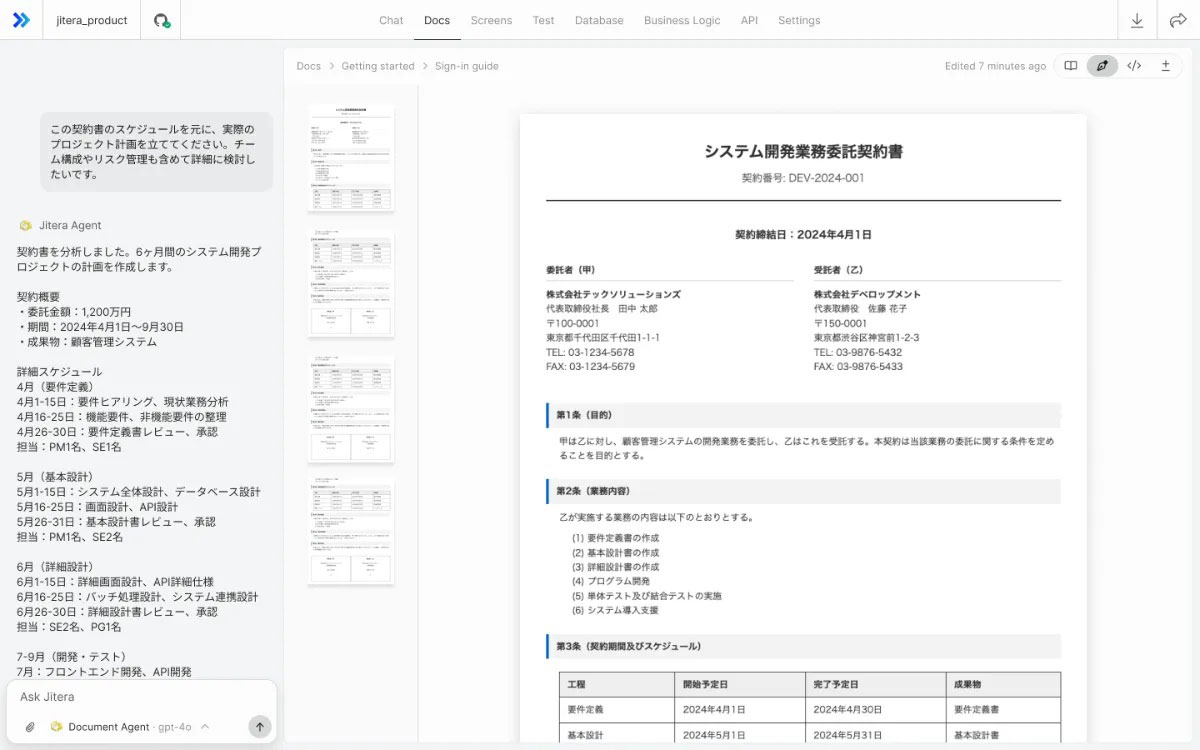The image size is (1200, 750).
Task: Select the third page thumbnail
Action: [351, 409]
